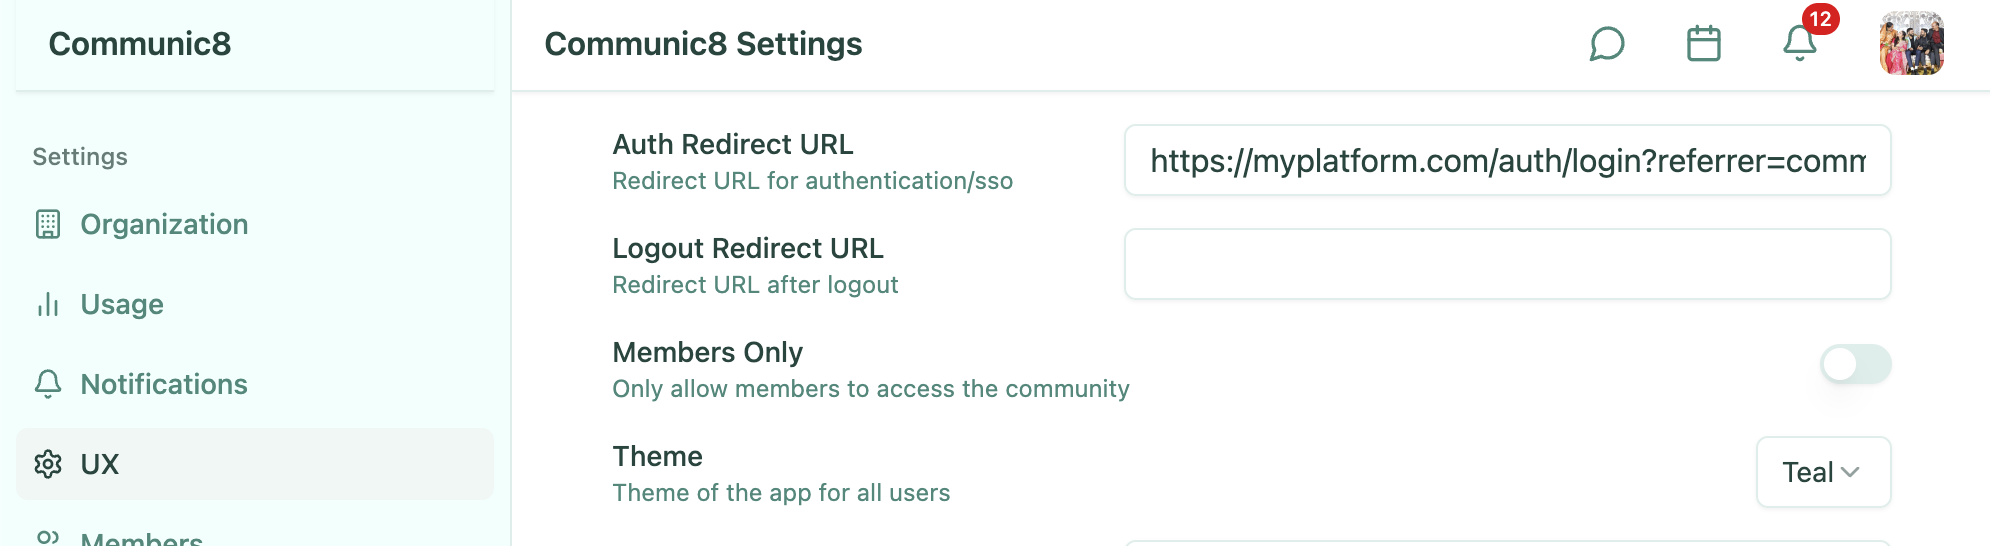Click the Members people icon
The width and height of the screenshot is (1990, 546).
point(48,538)
